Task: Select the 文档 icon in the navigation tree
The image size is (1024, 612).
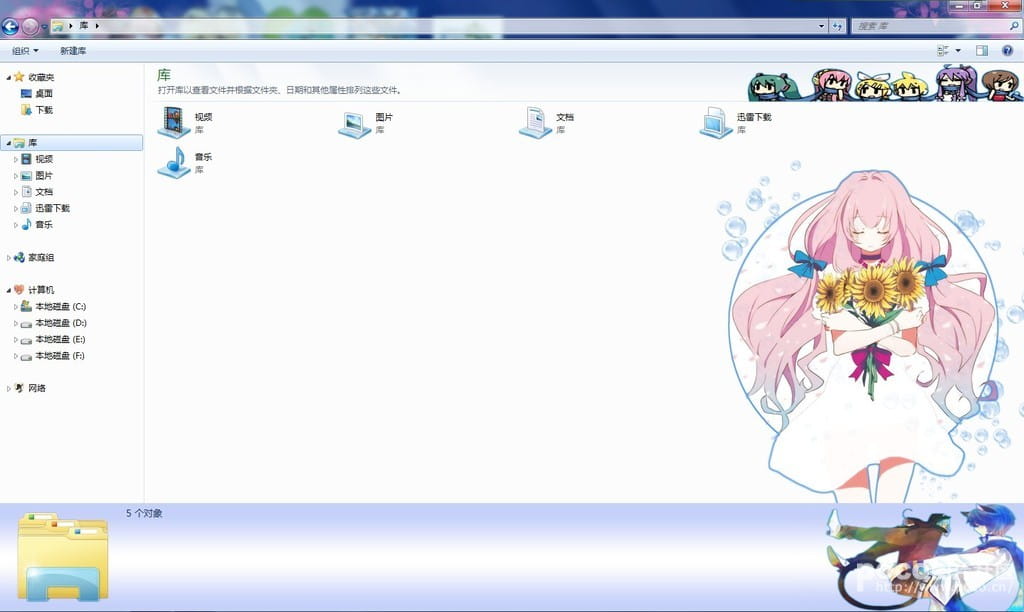Action: point(26,191)
